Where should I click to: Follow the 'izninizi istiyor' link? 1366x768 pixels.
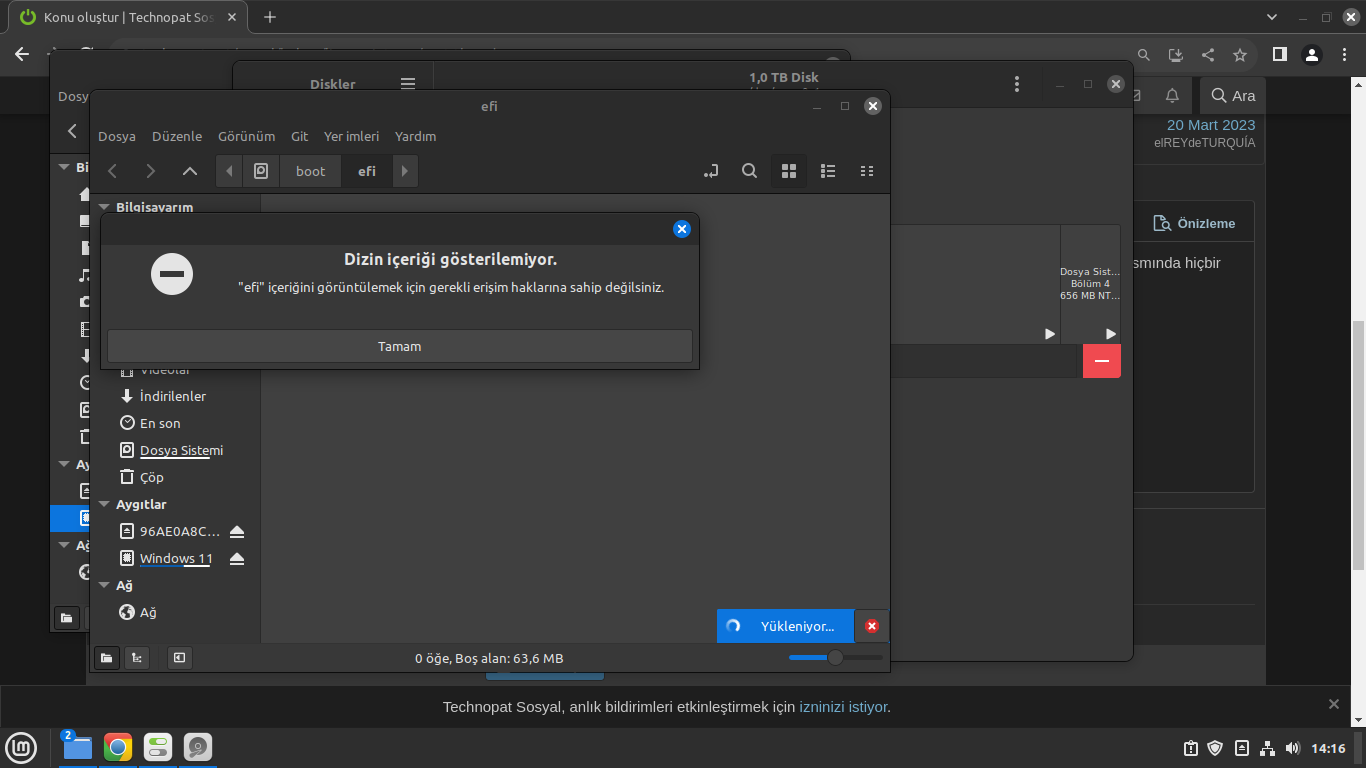point(843,707)
